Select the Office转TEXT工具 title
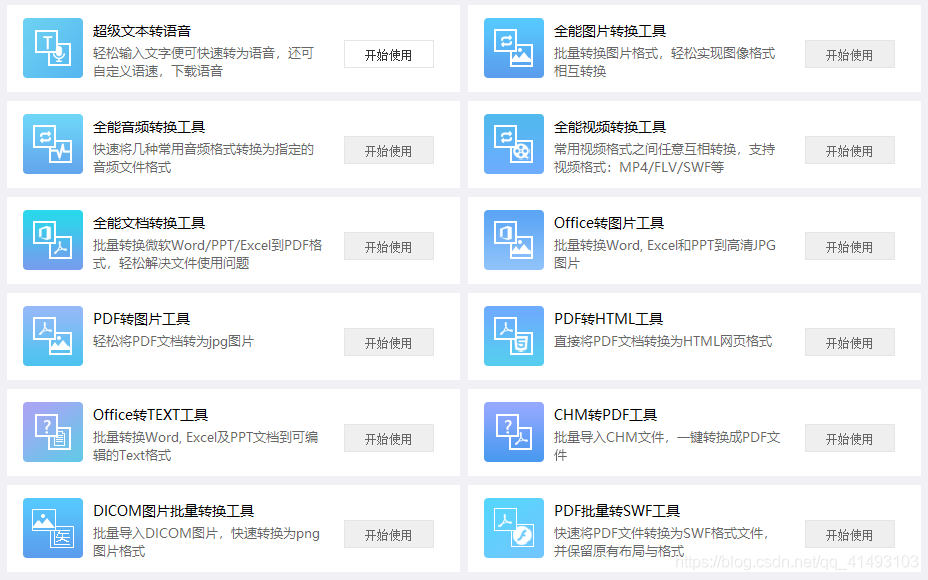928x580 pixels. [x=150, y=415]
